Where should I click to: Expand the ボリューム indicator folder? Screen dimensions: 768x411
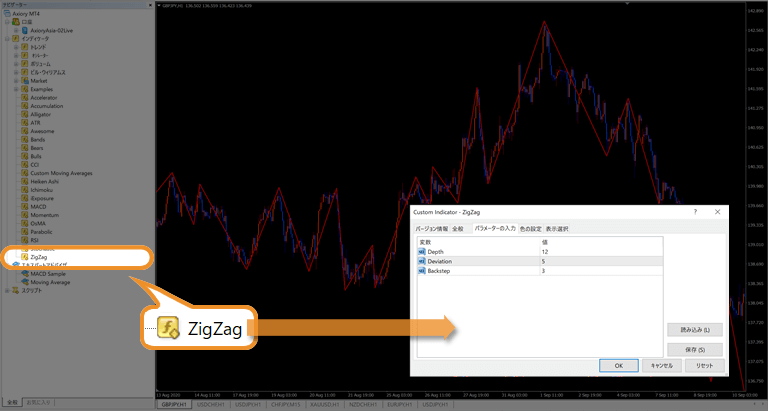click(15, 64)
